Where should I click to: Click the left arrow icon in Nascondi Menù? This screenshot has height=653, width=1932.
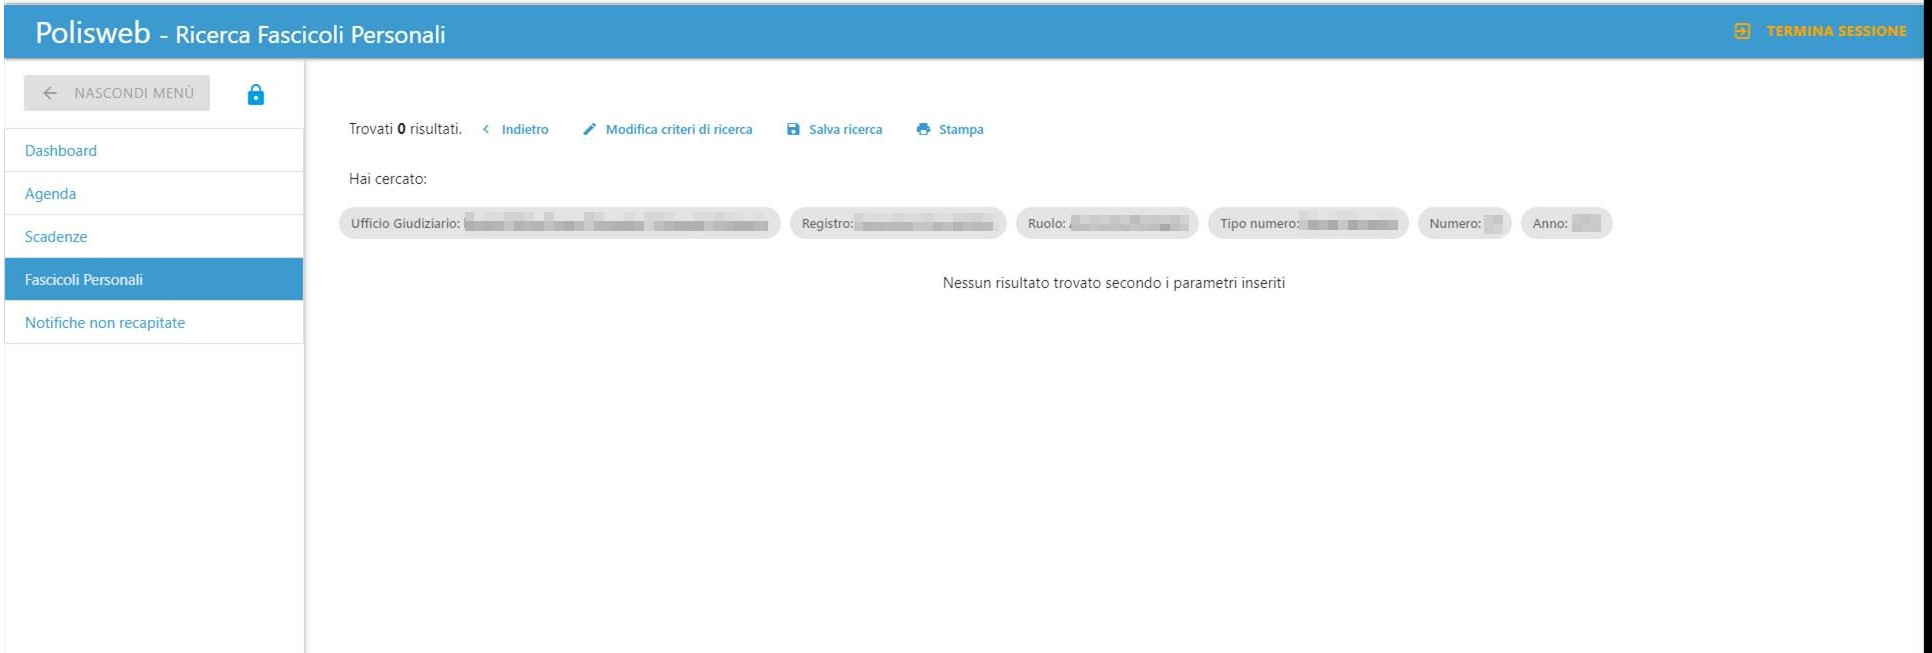coord(50,93)
